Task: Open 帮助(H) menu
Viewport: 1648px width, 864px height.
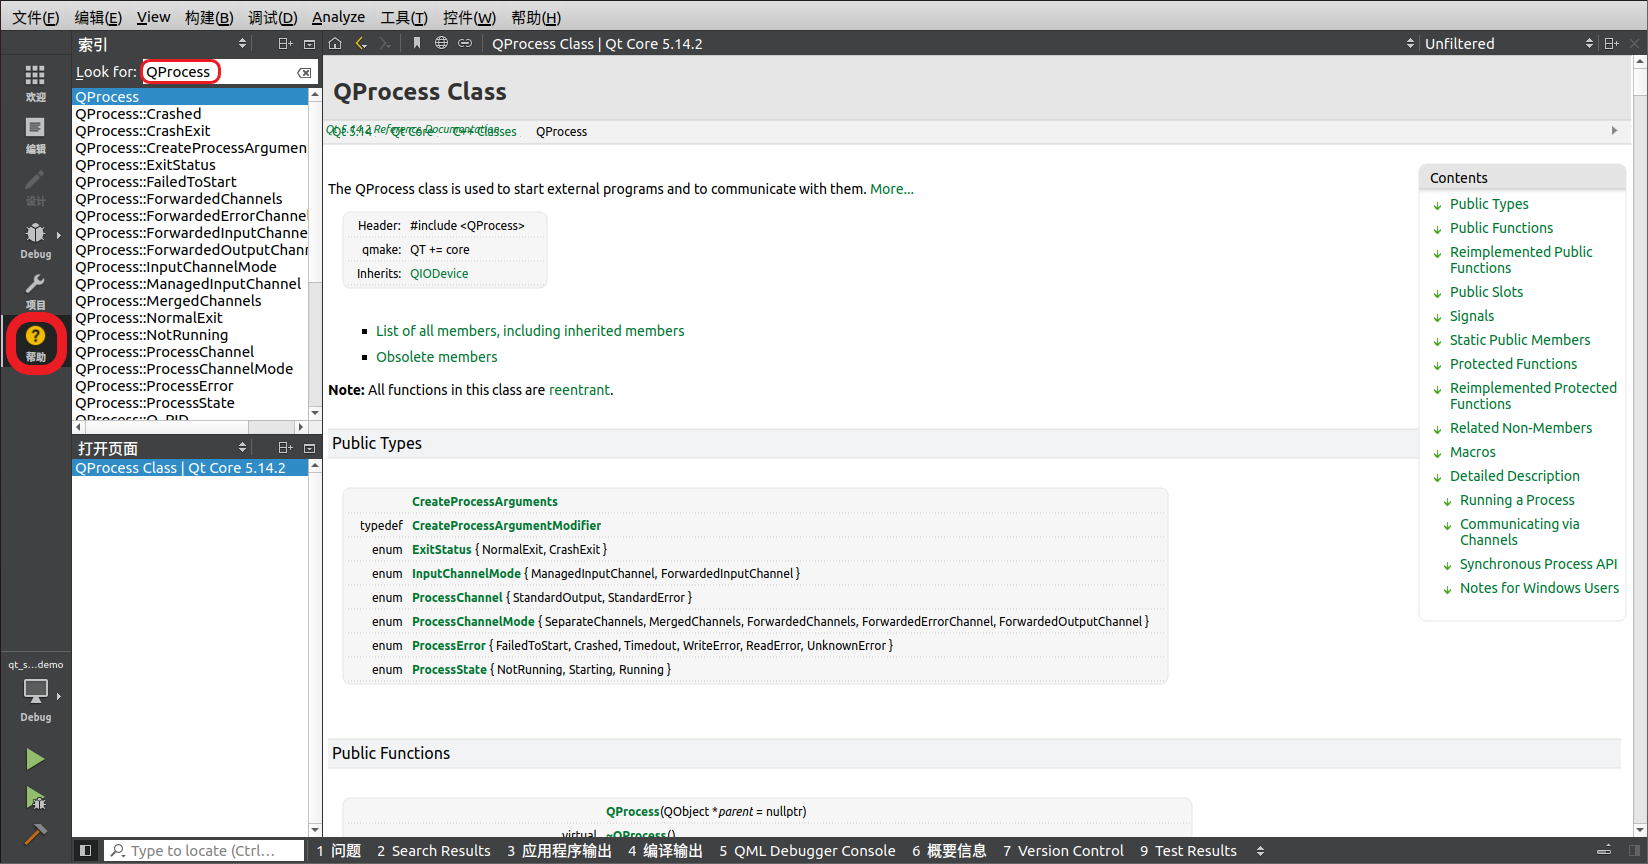Action: coord(536,17)
